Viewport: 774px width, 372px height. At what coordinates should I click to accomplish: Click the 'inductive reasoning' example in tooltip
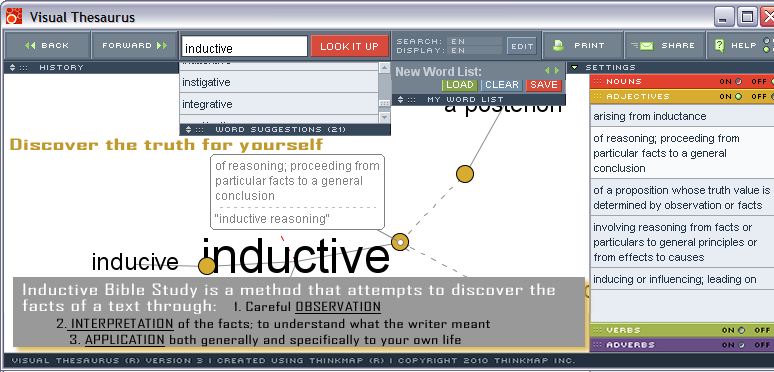[x=272, y=219]
